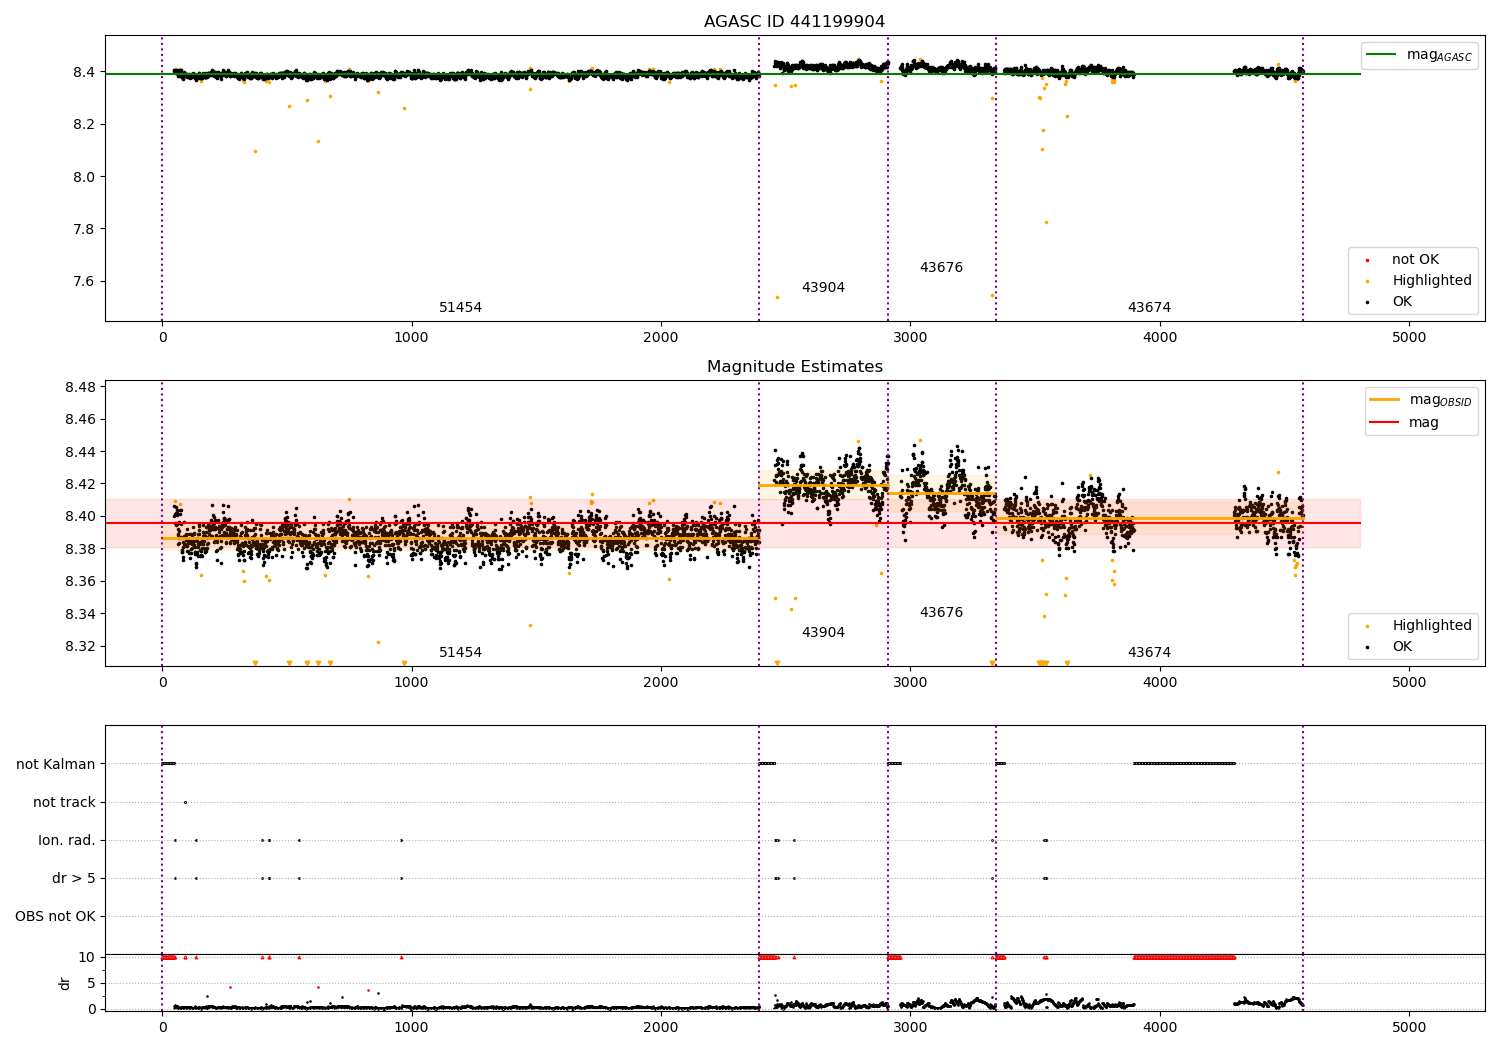Image resolution: width=1500 pixels, height=1050 pixels.
Task: Click x-axis tick 0 under the middle plot
Action: (162, 683)
